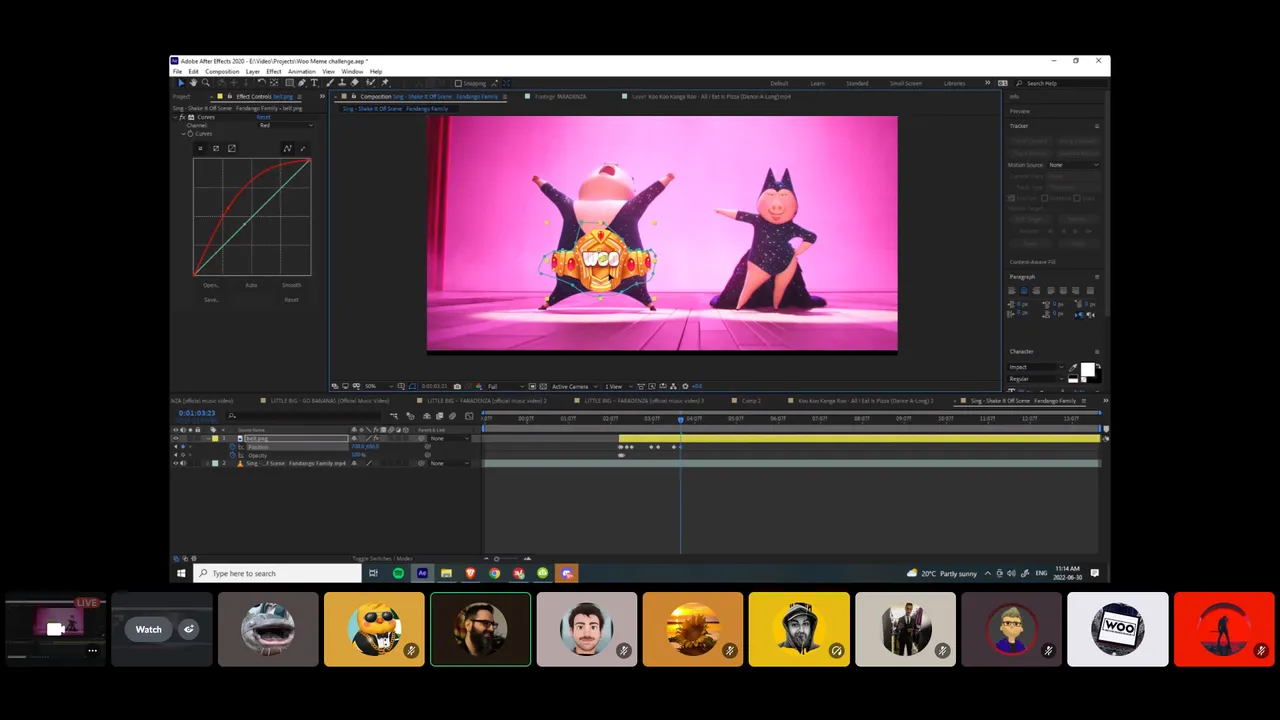Toggle the Position stopwatch on belt.png
This screenshot has height=720, width=1280.
232,447
